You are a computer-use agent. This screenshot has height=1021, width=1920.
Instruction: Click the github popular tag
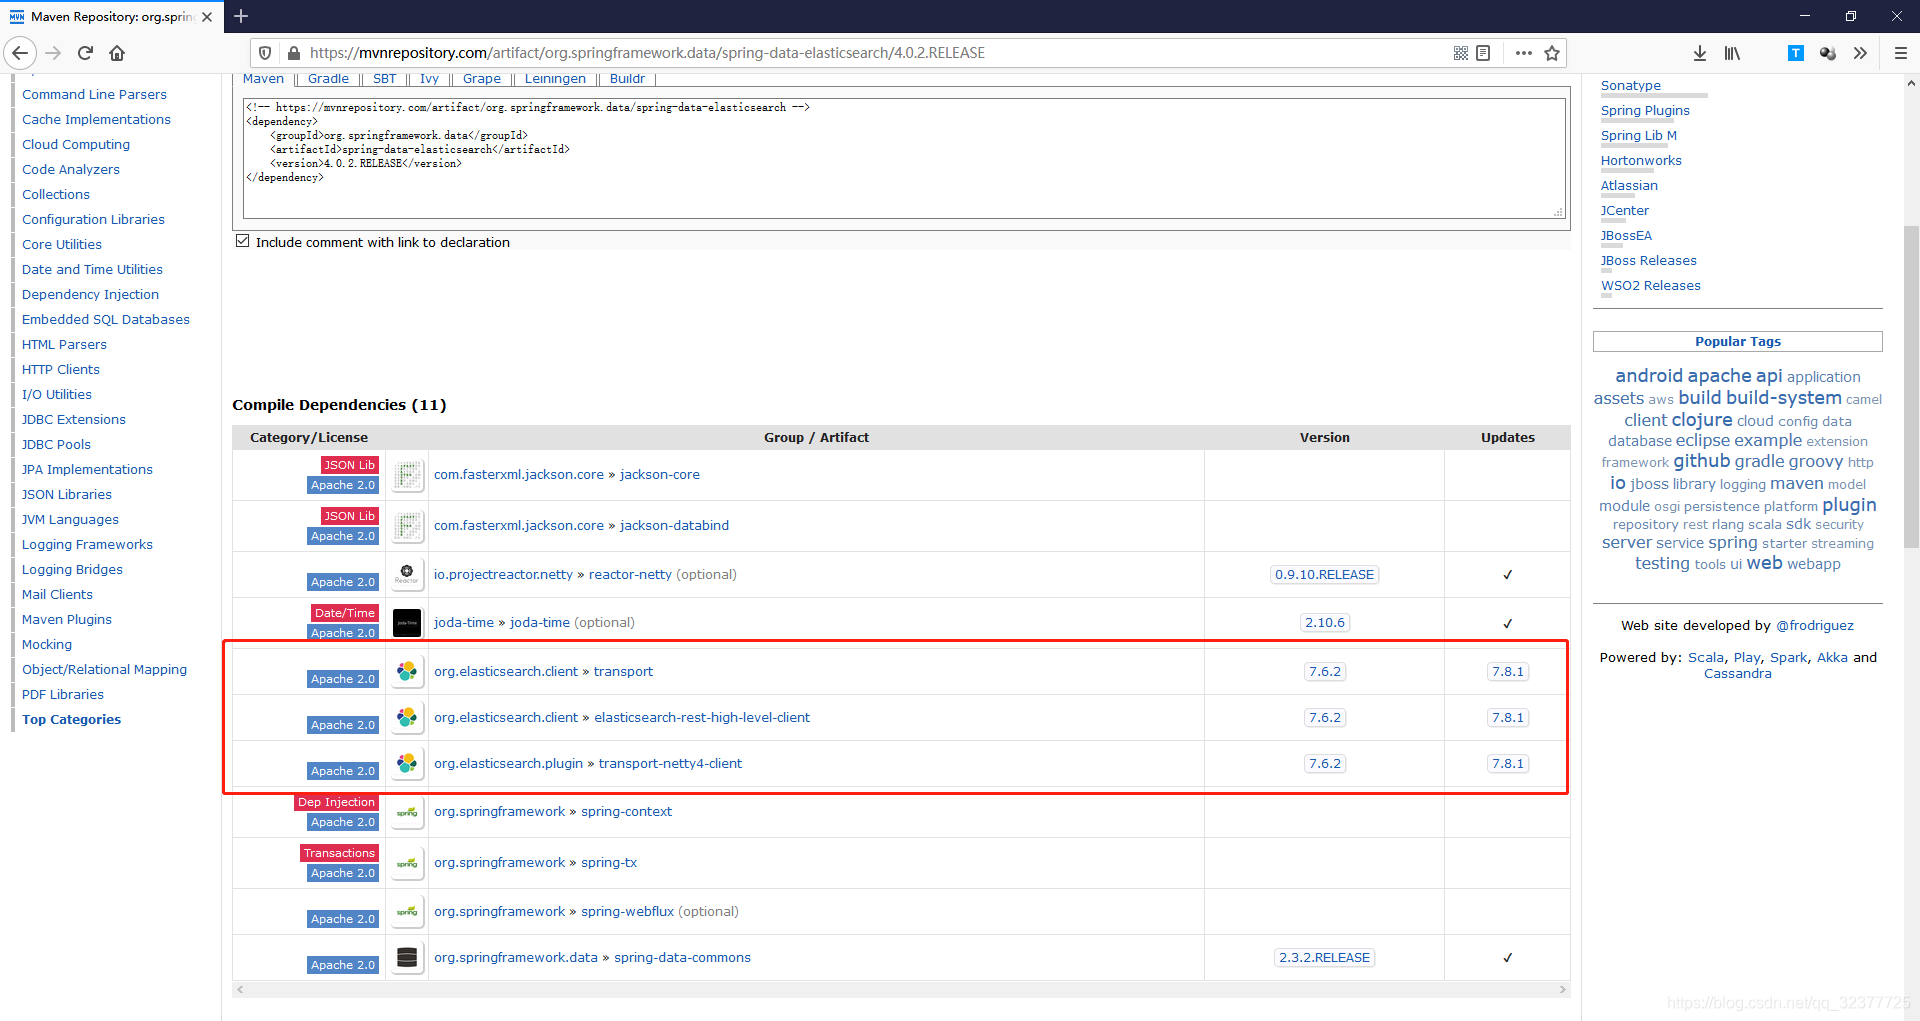(1701, 461)
